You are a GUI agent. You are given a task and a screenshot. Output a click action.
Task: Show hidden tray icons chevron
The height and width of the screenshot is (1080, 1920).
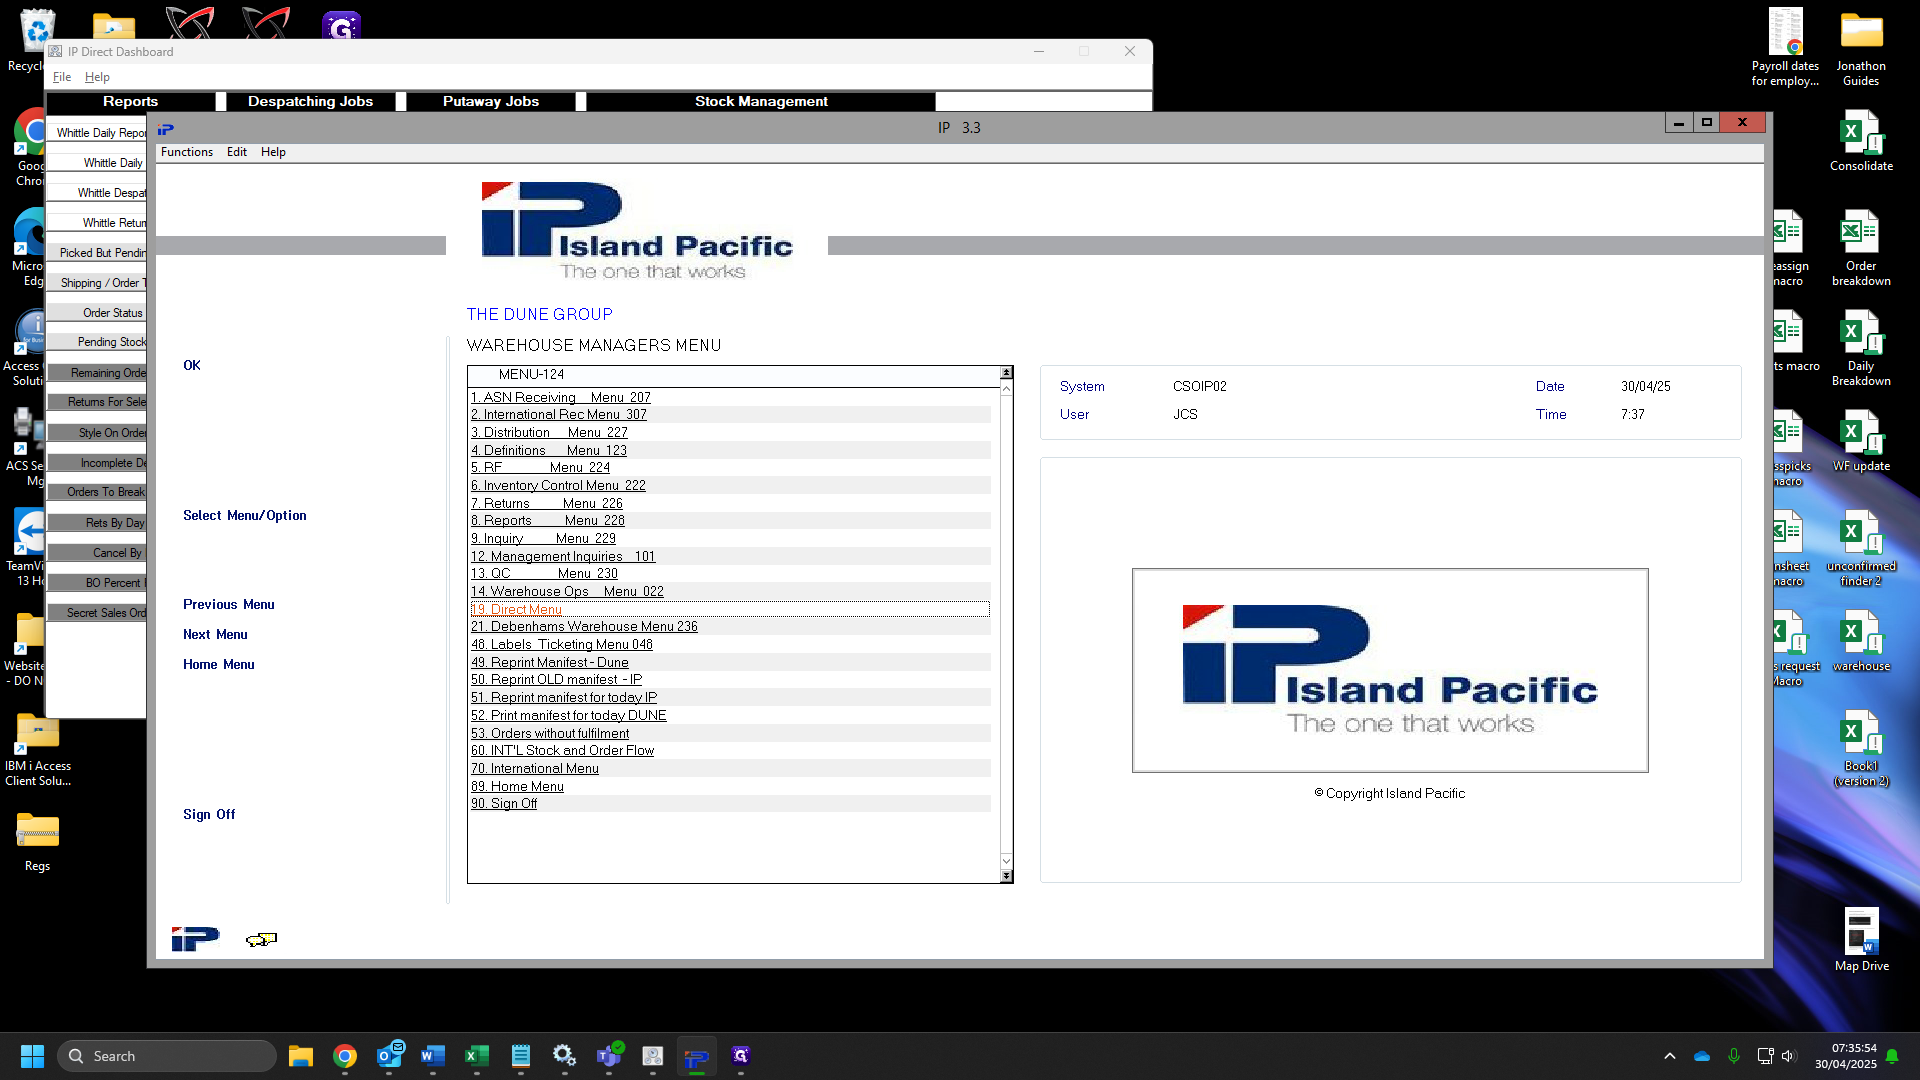click(1669, 1056)
